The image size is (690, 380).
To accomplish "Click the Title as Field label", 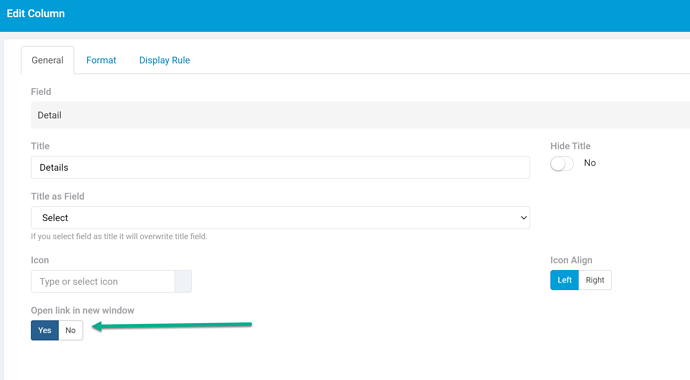I will (58, 197).
